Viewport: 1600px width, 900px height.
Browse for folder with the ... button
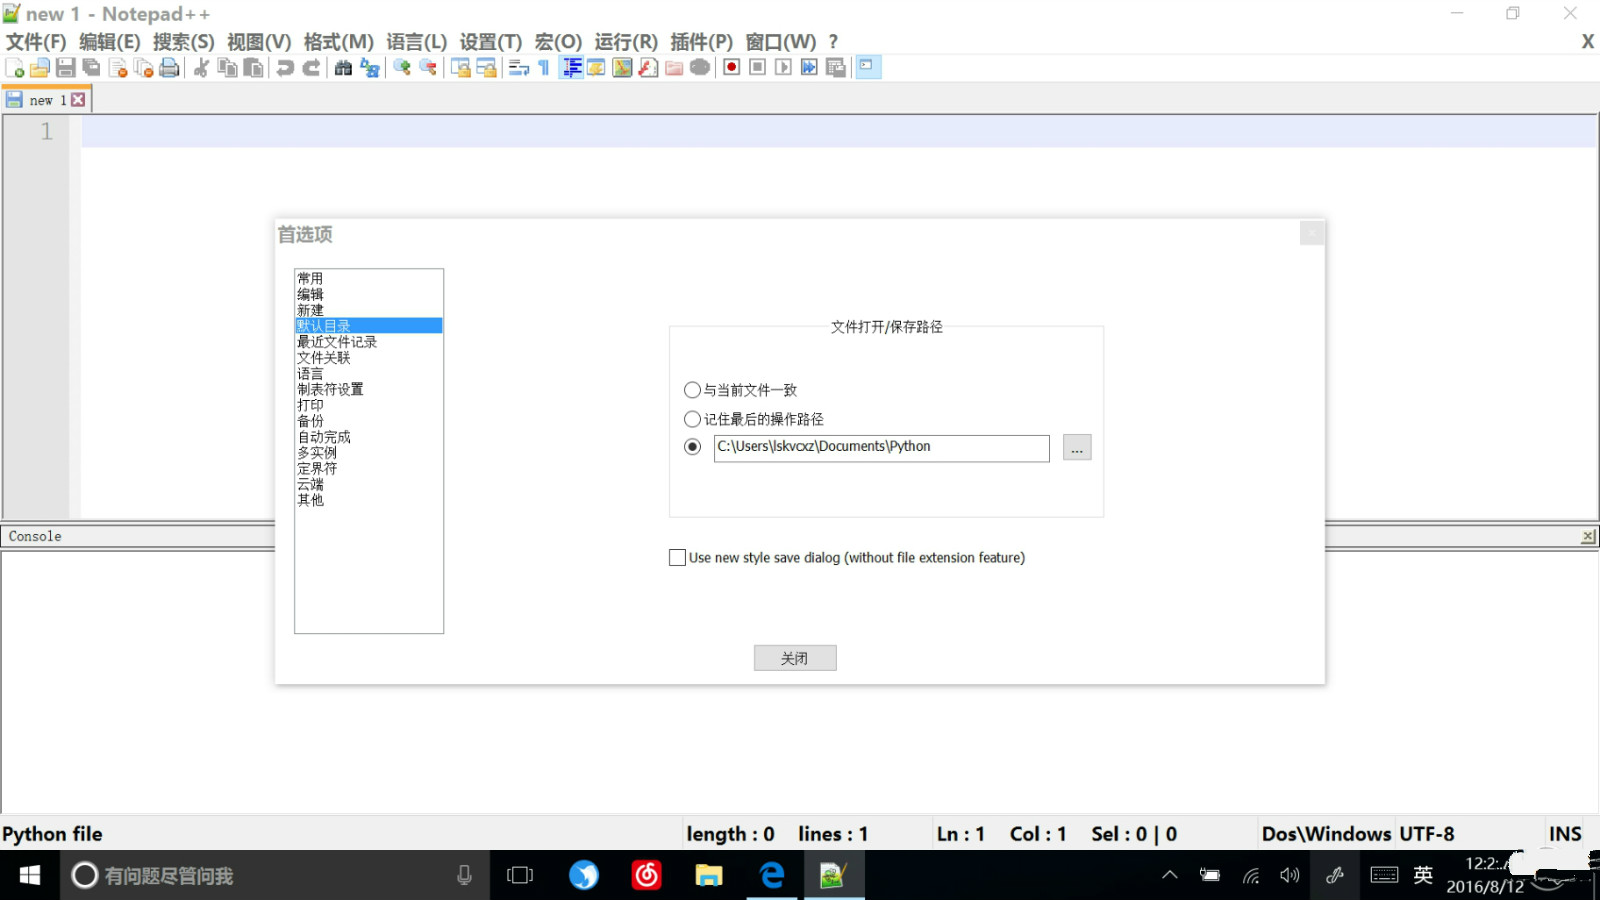click(1077, 448)
